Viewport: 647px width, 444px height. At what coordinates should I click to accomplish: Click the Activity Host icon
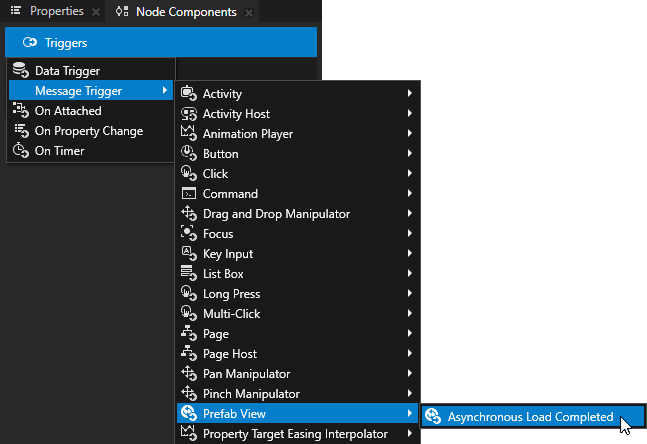[x=189, y=113]
